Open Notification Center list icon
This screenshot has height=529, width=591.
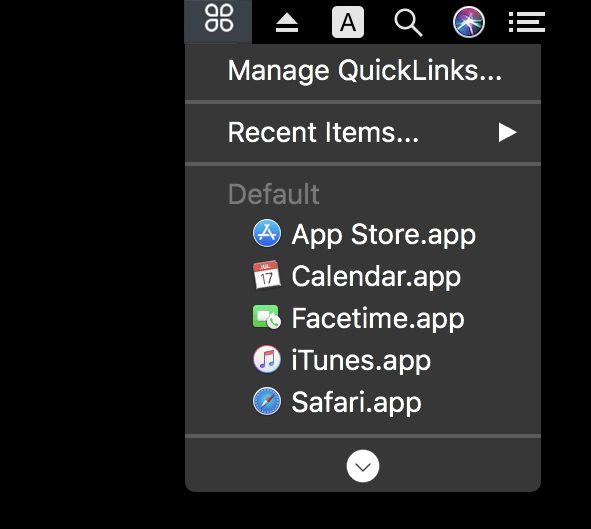pos(527,22)
